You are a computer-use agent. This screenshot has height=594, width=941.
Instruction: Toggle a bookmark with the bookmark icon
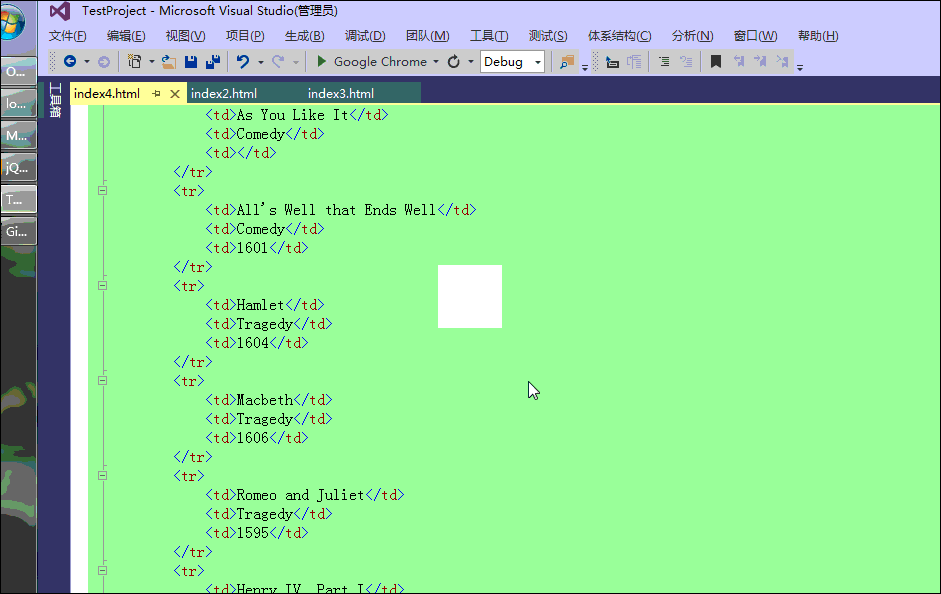tap(715, 61)
